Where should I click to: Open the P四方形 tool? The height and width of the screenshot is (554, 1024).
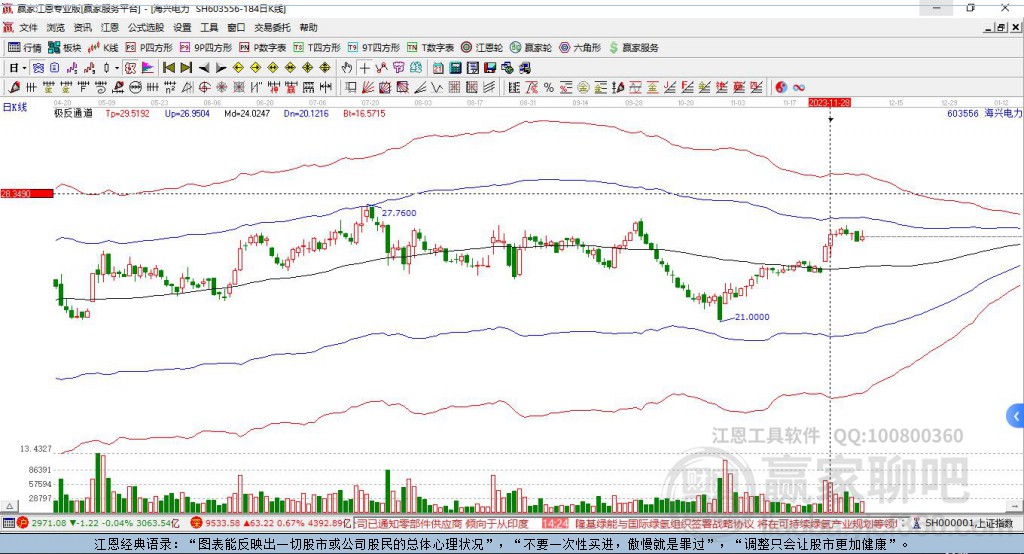click(x=149, y=48)
